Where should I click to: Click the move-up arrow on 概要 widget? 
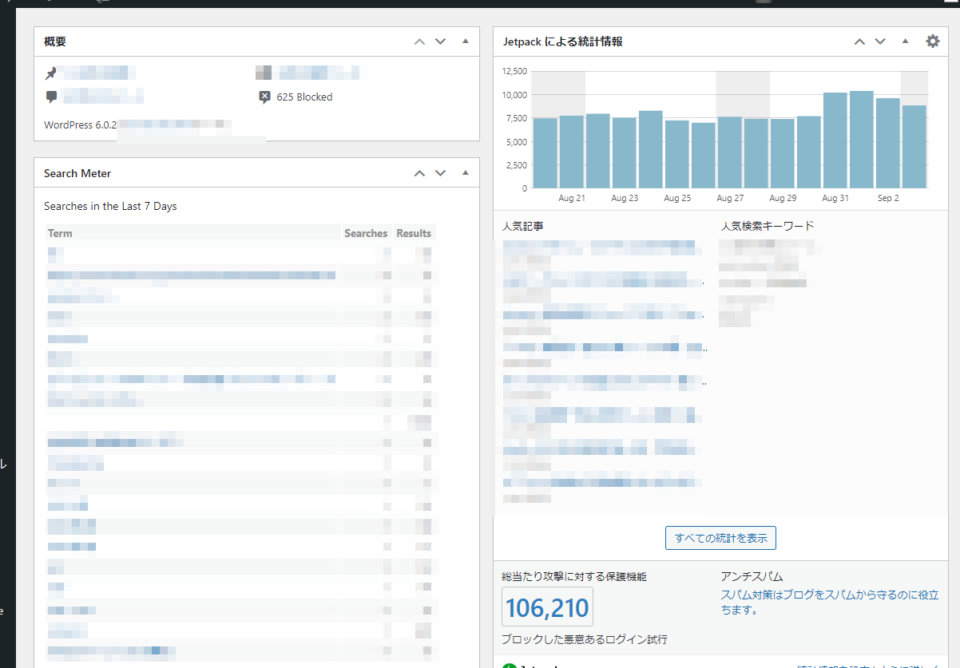[419, 41]
